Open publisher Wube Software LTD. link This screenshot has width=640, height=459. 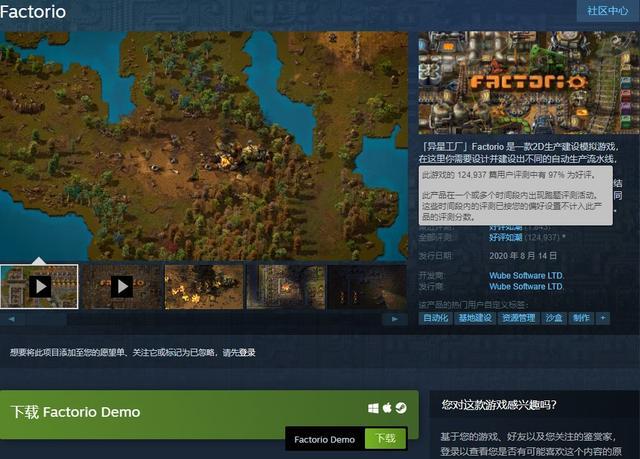pyautogui.click(x=526, y=286)
